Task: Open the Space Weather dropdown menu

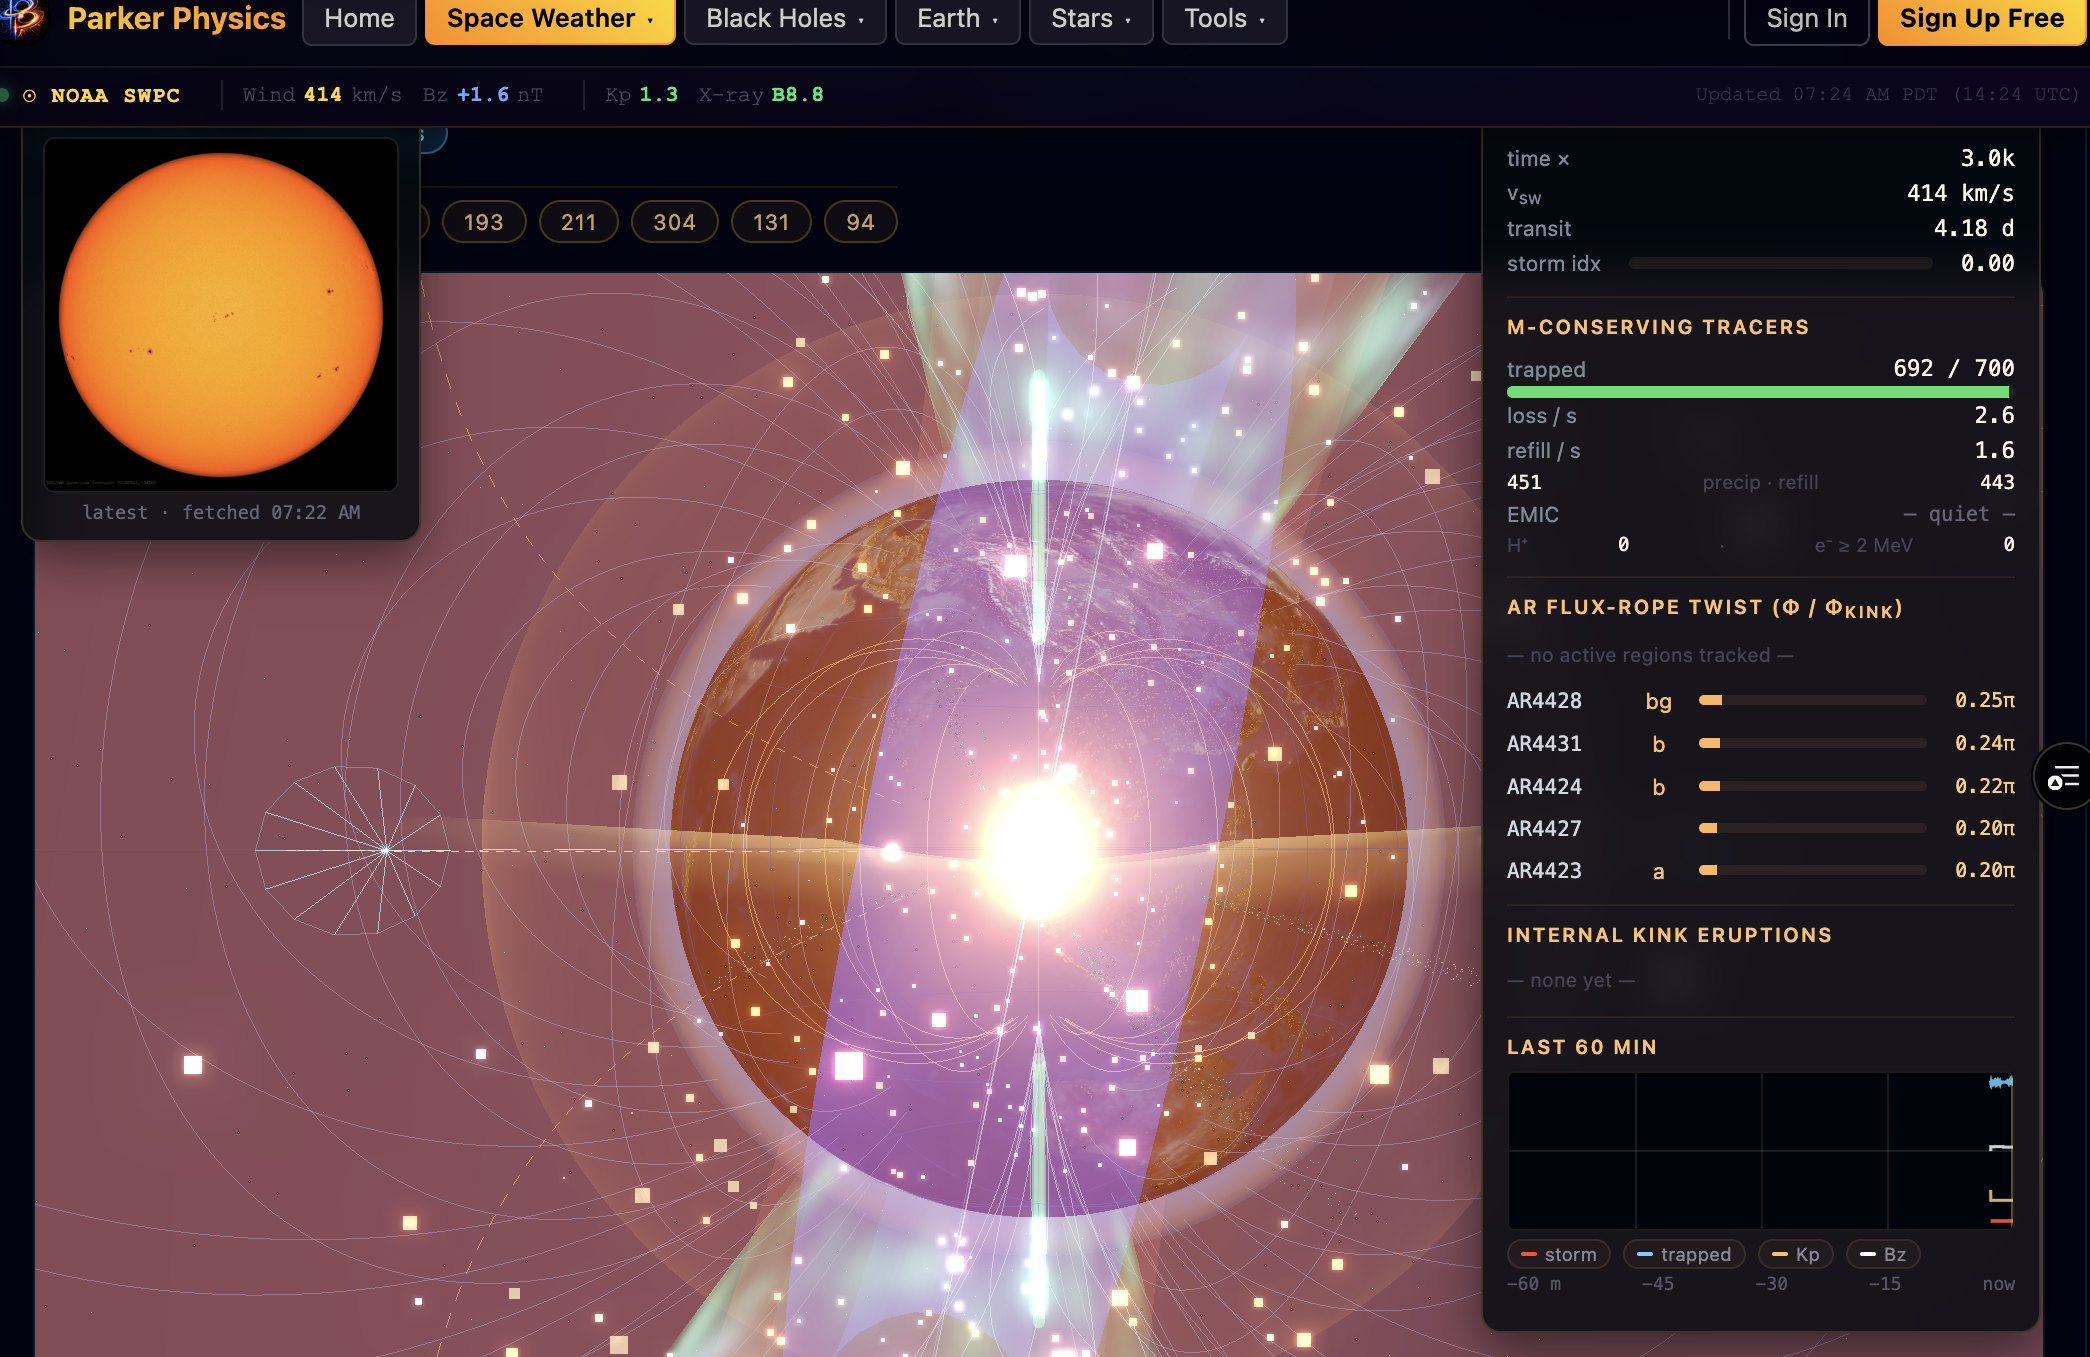Action: (x=550, y=19)
